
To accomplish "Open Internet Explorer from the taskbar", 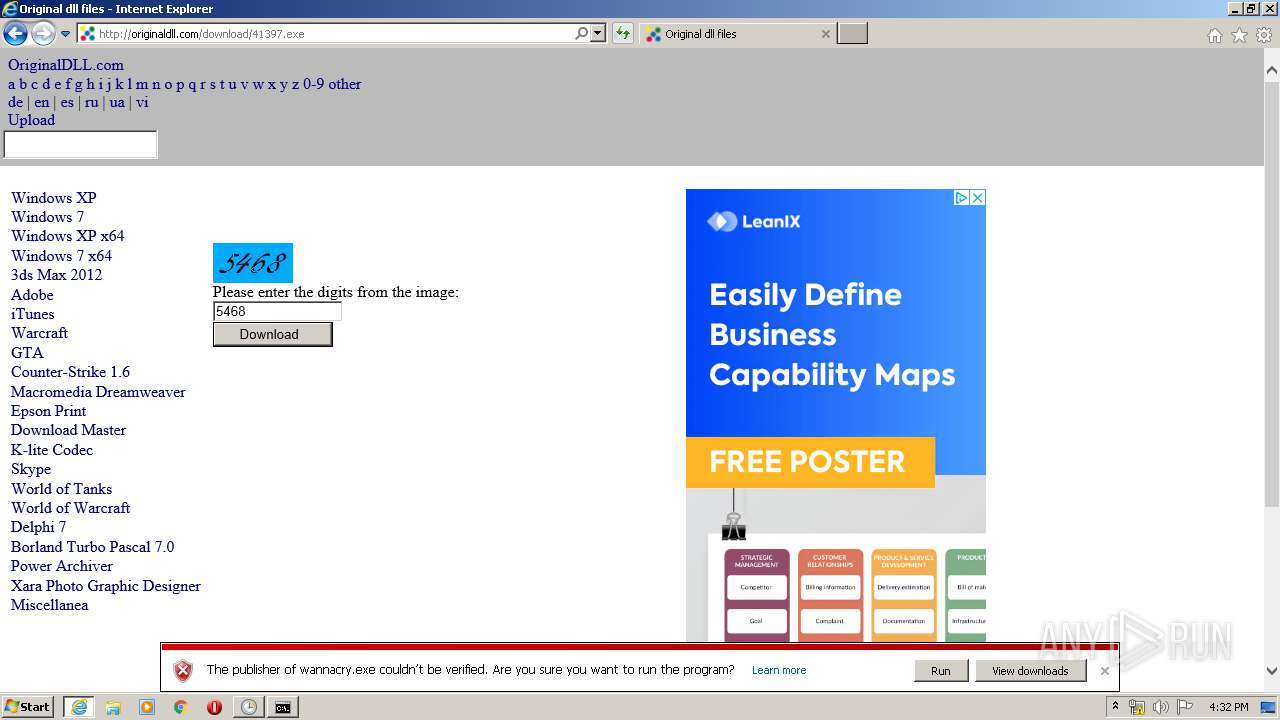I will coord(79,707).
